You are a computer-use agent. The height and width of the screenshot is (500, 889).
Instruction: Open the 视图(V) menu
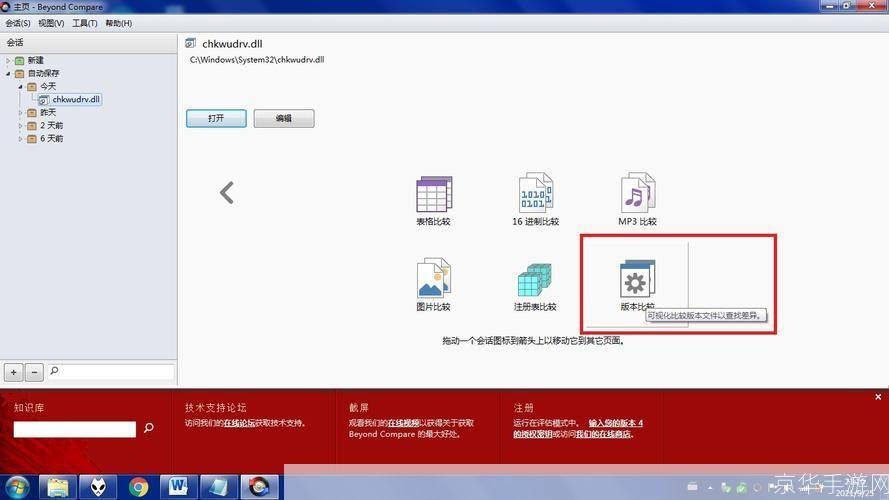51,23
